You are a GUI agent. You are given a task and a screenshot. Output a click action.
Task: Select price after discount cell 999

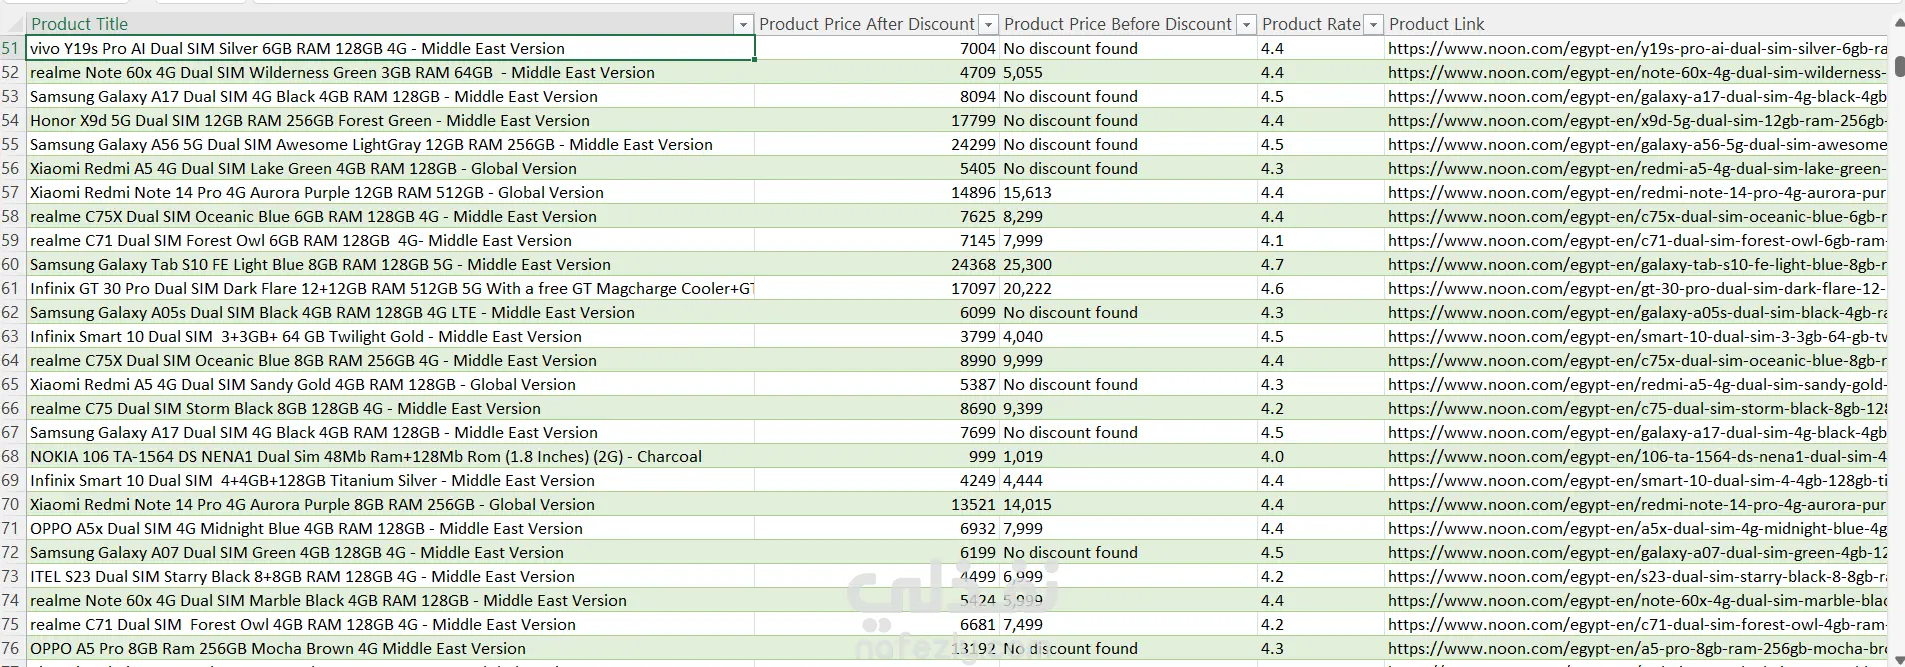[877, 456]
